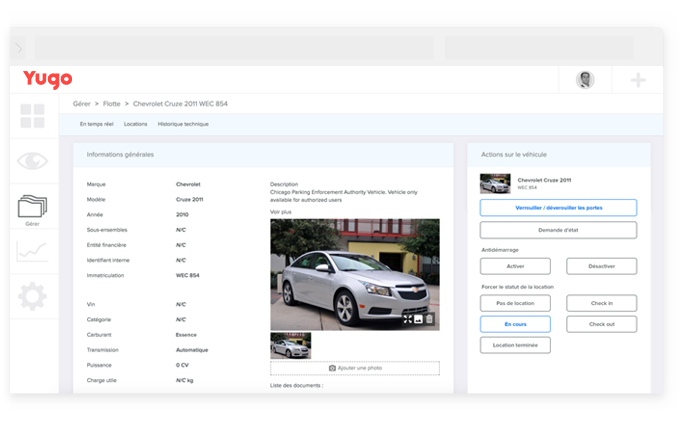Click the car thumbnail in Actions panel
The height and width of the screenshot is (427, 696).
click(x=495, y=183)
